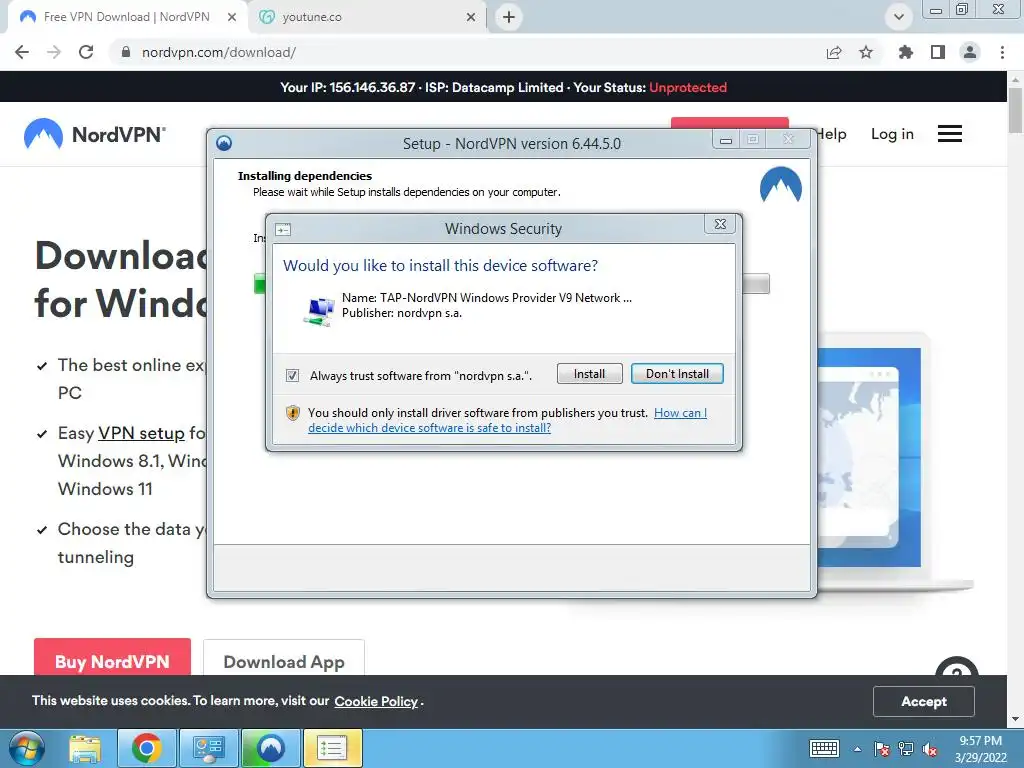Click the Windows Security title bar icon
Screen dimensions: 1024x768
(x=283, y=229)
